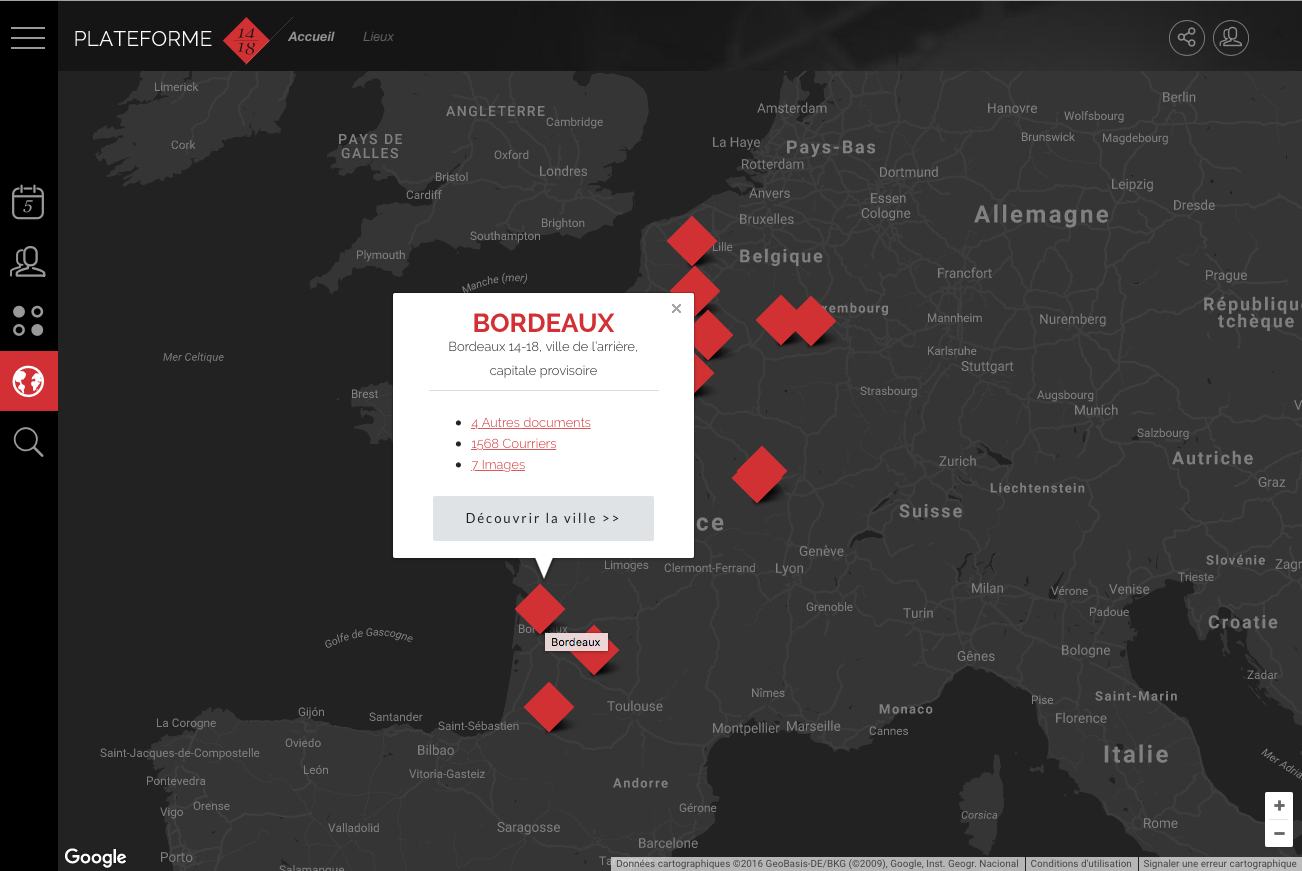Click the calendar icon in sidebar
Image resolution: width=1302 pixels, height=871 pixels.
[28, 202]
